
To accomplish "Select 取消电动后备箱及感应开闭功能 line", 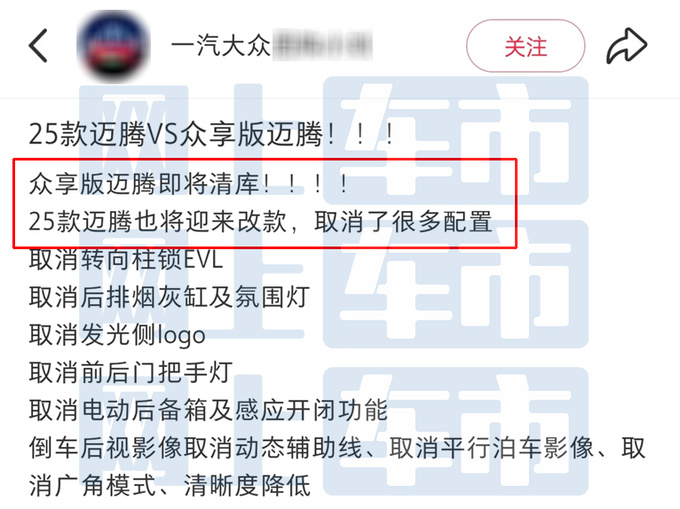I will (208, 410).
